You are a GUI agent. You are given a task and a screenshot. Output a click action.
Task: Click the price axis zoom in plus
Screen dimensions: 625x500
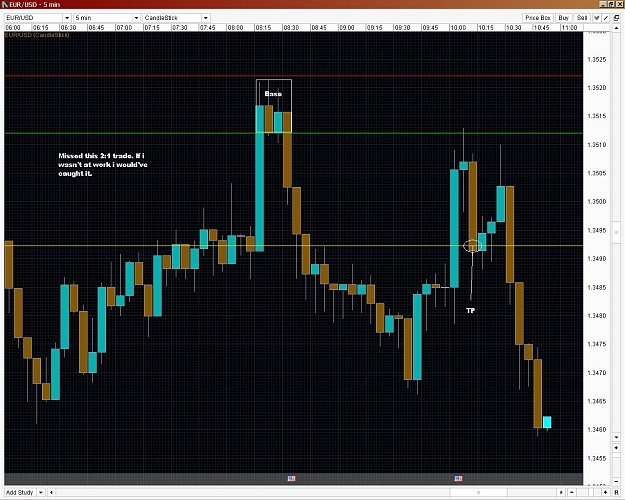tap(616, 448)
